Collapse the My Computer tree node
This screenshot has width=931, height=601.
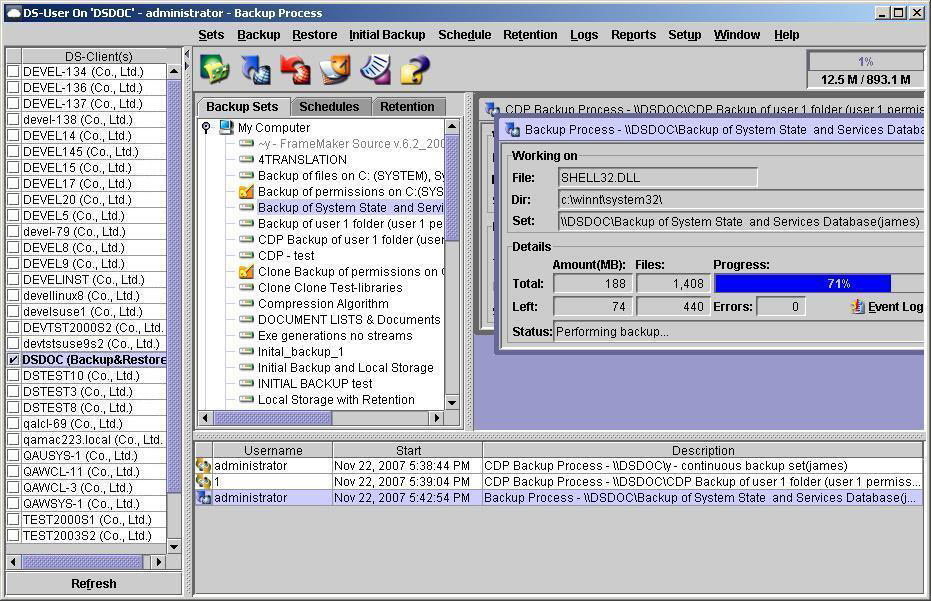pos(206,127)
